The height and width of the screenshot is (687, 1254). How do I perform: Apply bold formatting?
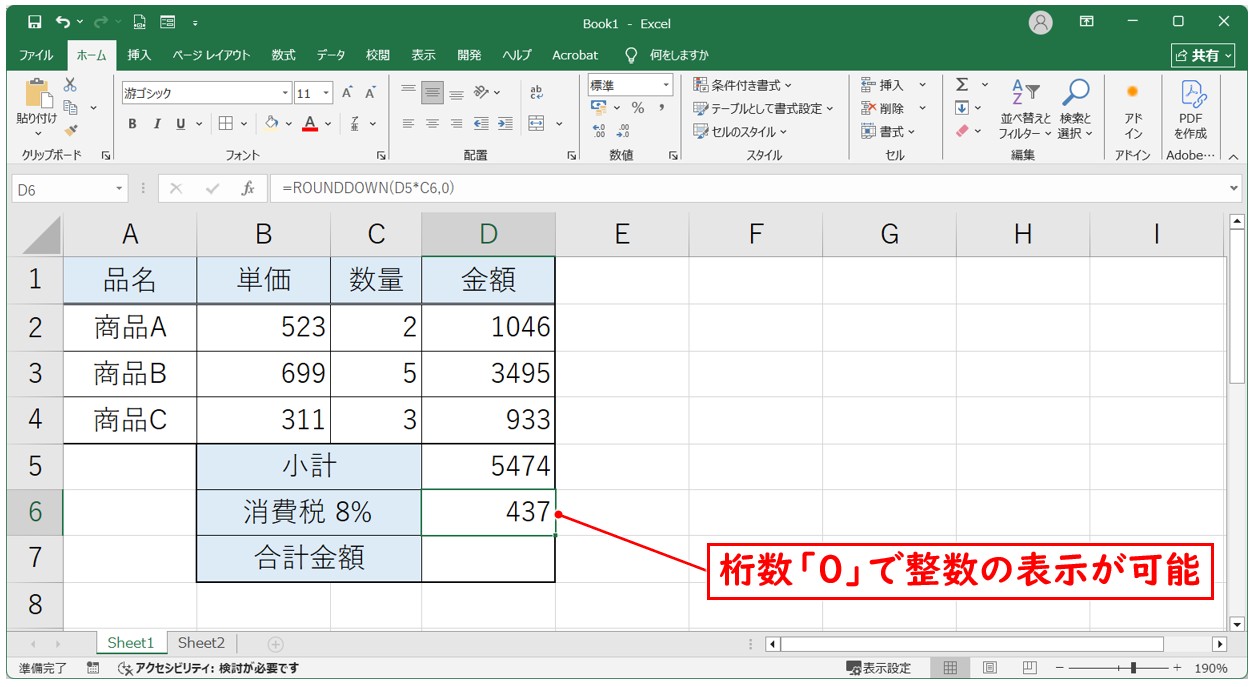(x=132, y=124)
